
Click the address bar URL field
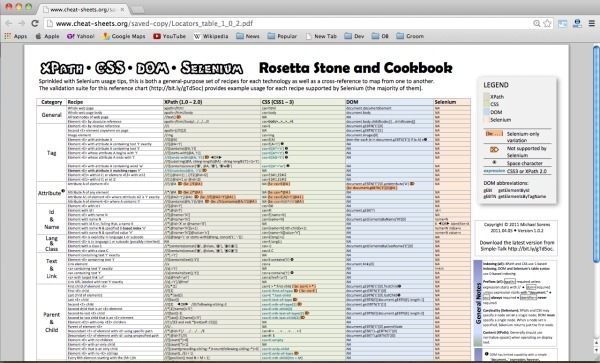pos(287,23)
